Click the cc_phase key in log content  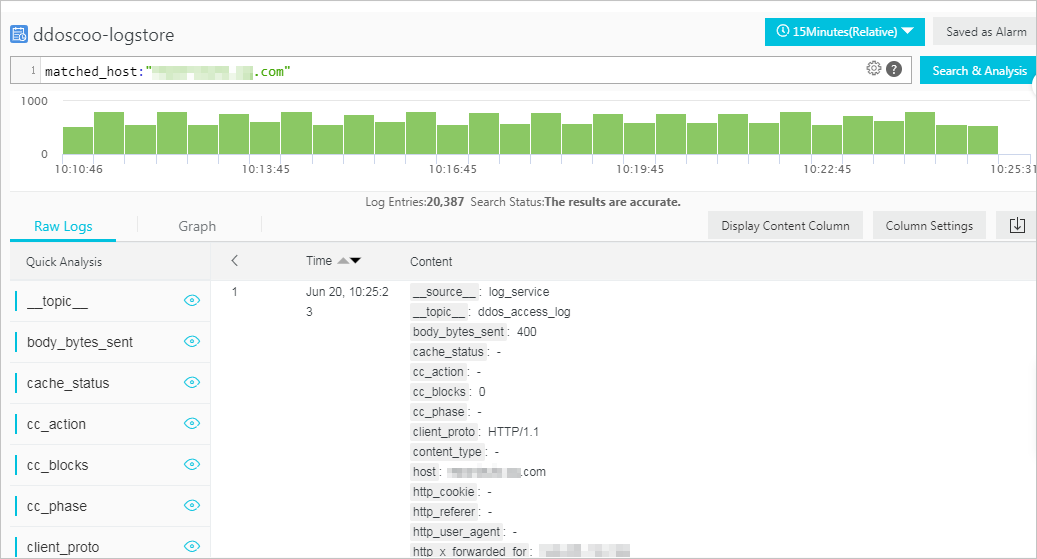click(438, 412)
